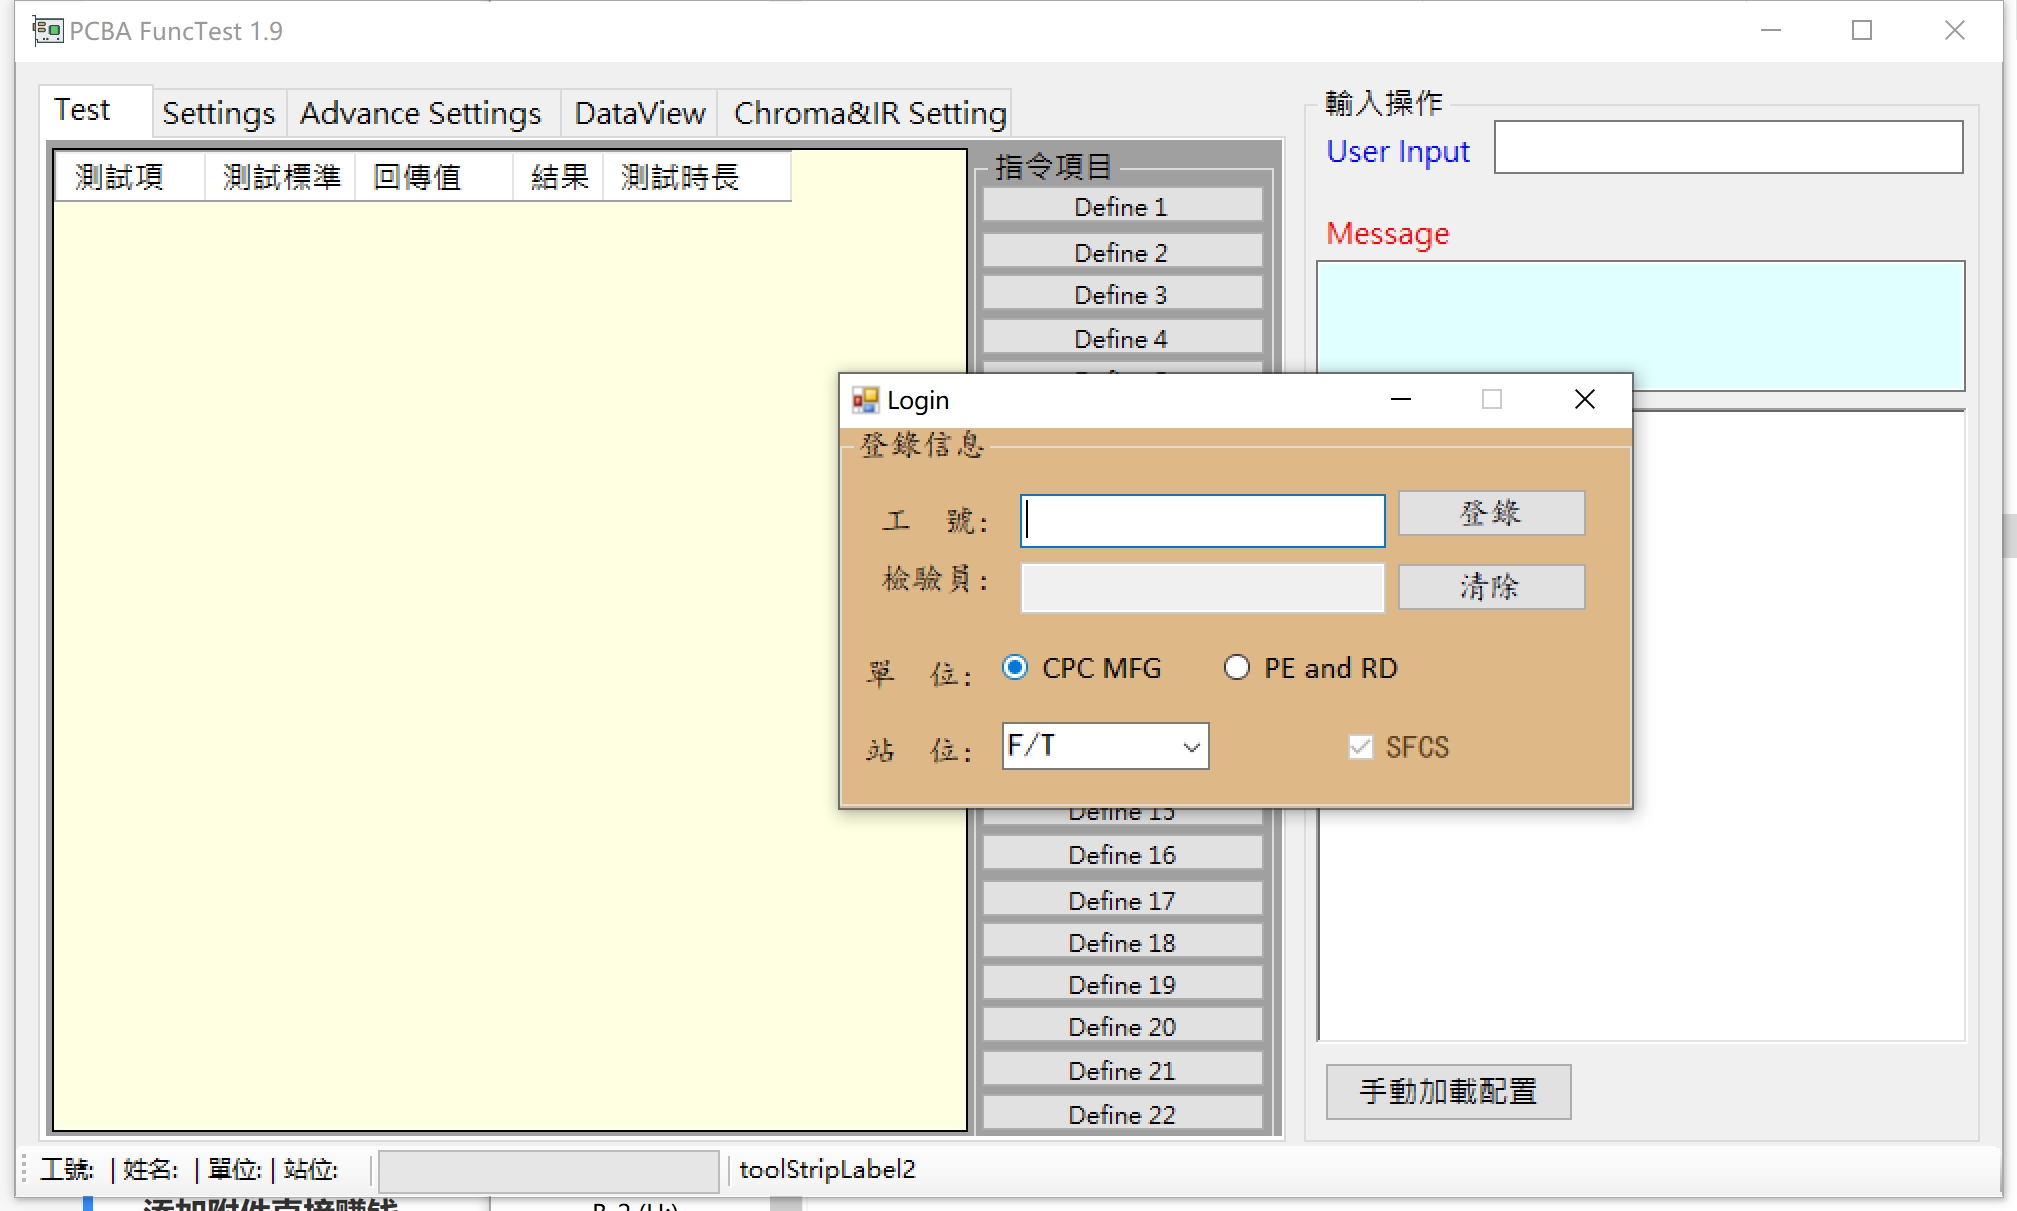Click the 姓名 label in the status bar
Viewport: 2017px width, 1211px height.
(x=150, y=1169)
